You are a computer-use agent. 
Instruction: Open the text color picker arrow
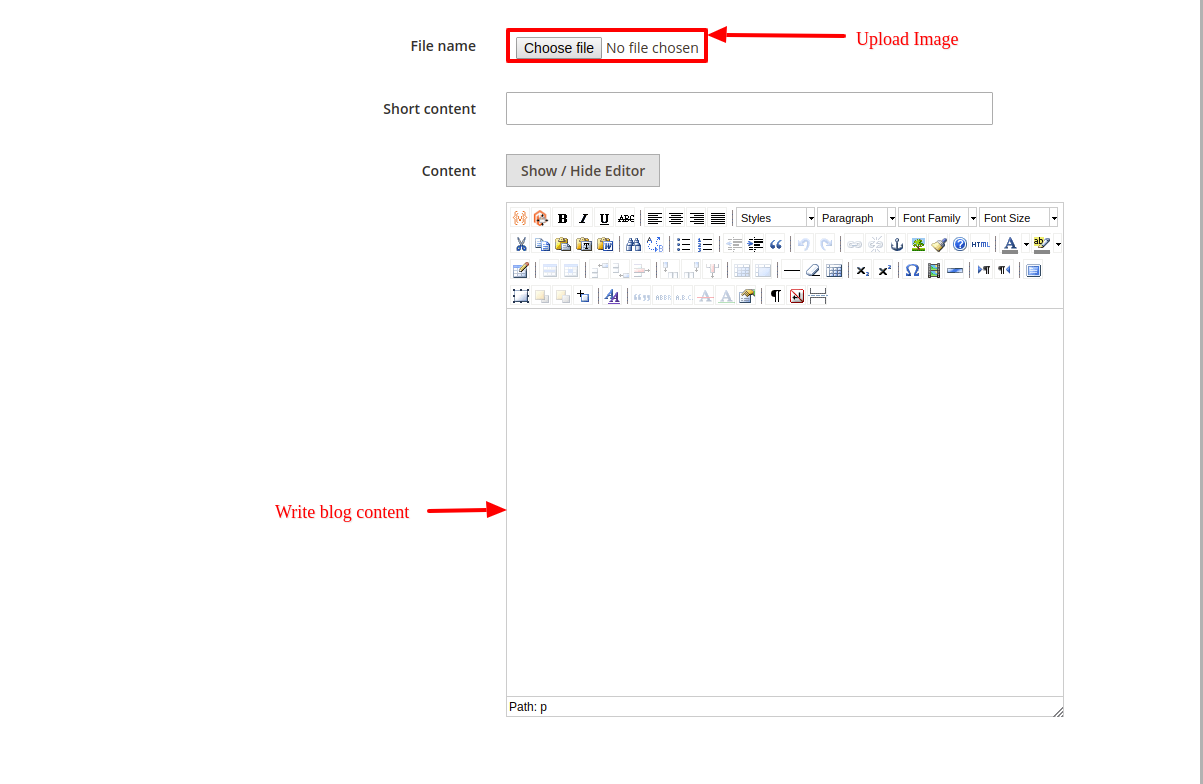tap(1026, 244)
